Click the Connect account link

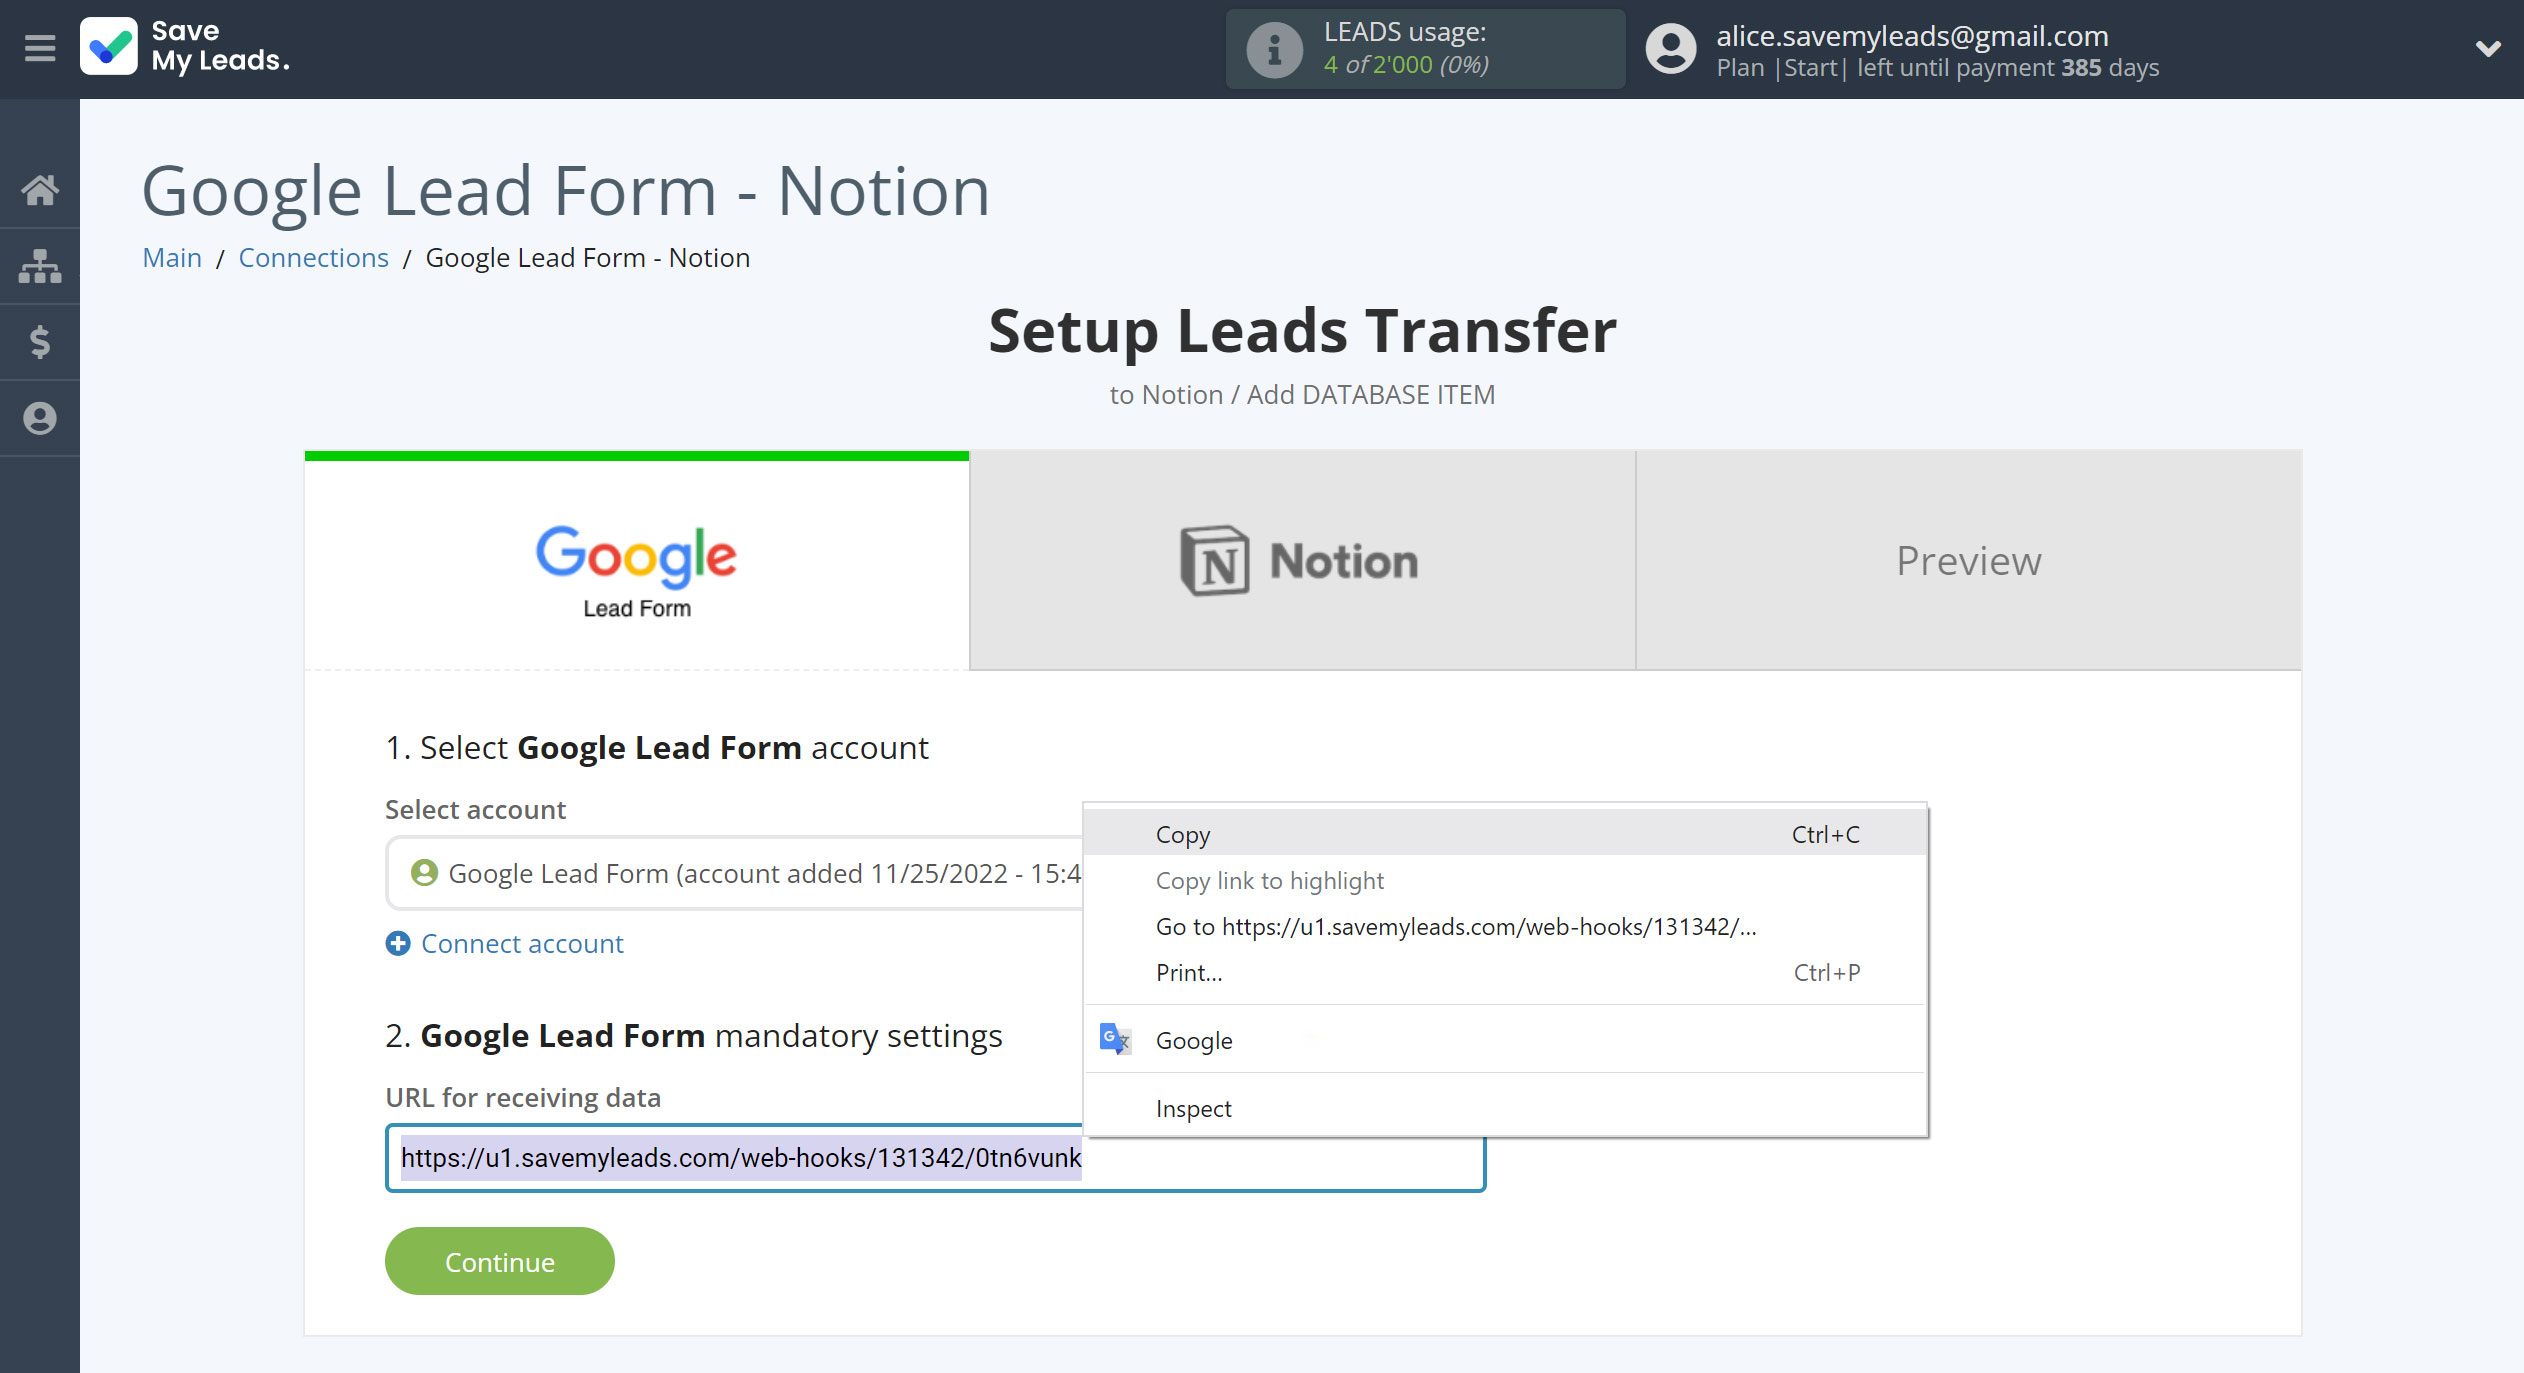point(522,943)
